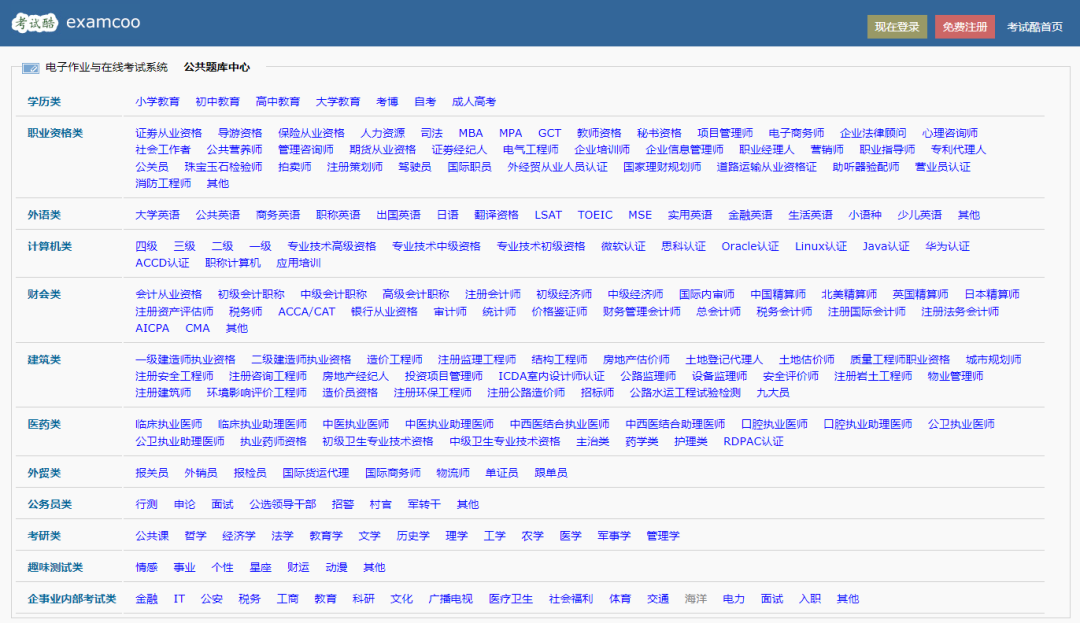Open 会计从业资格 link

(169, 294)
